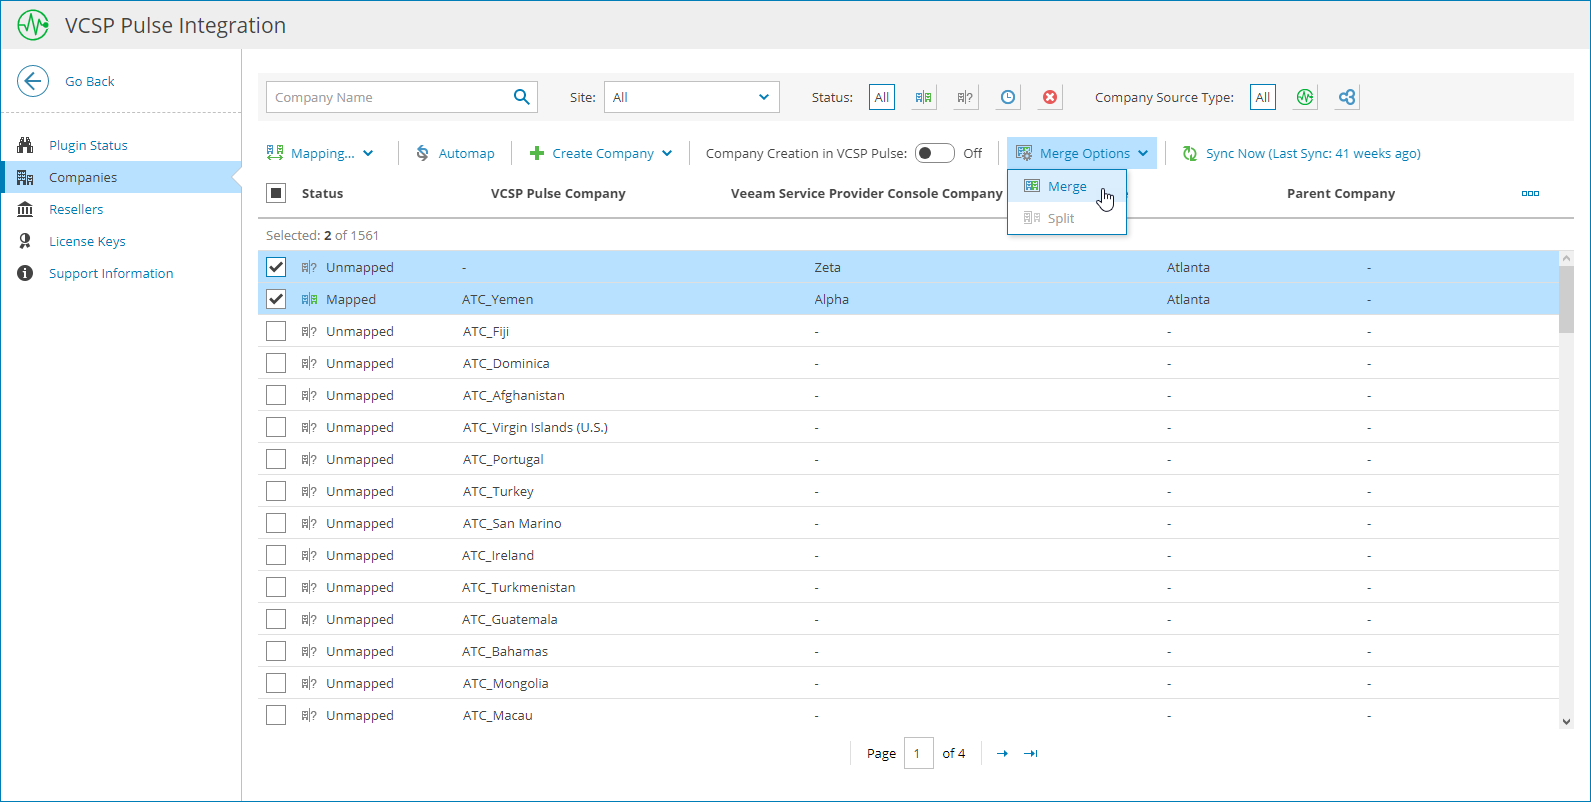Open Support Information in sidebar

click(111, 273)
